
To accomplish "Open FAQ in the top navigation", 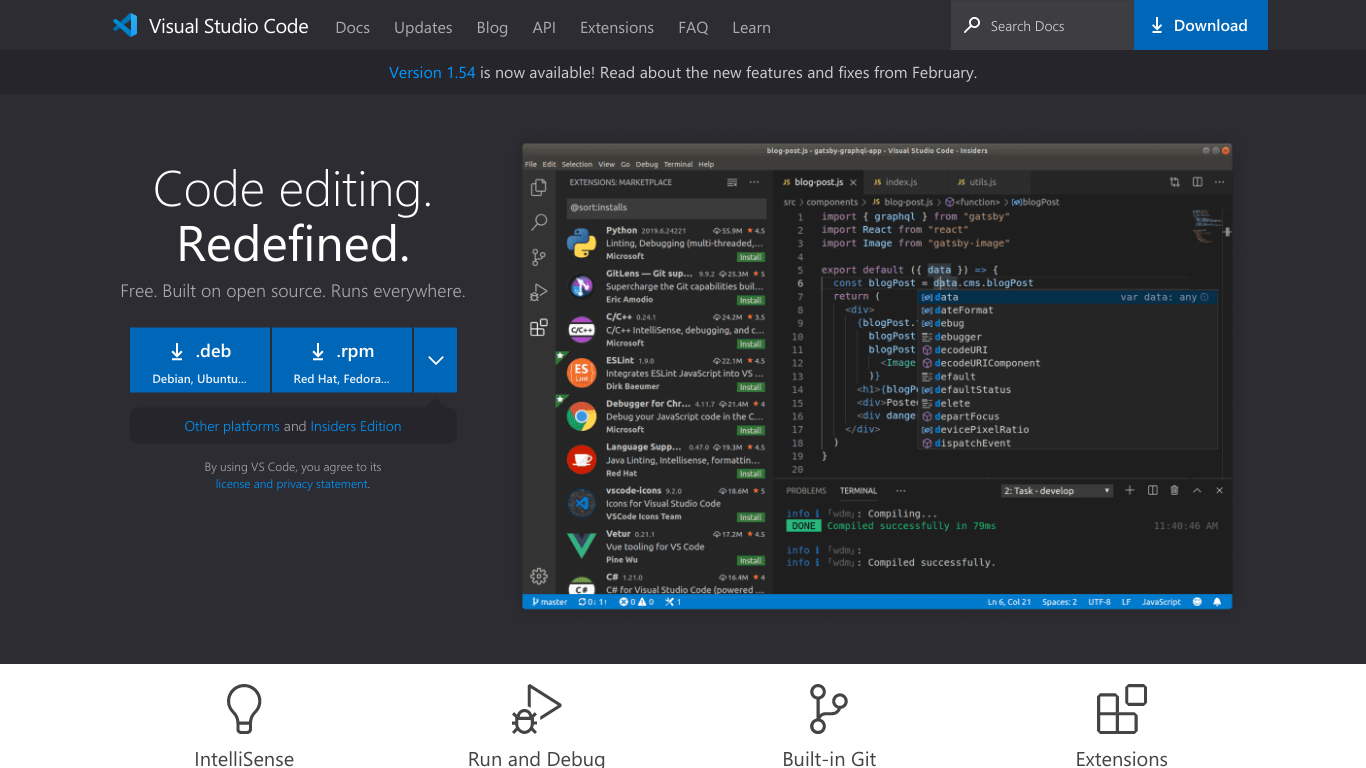I will [693, 27].
